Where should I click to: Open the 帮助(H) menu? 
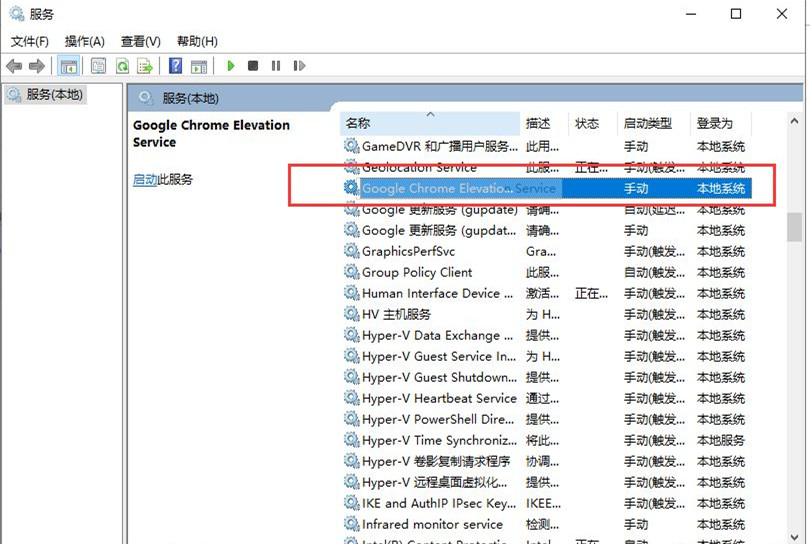pyautogui.click(x=196, y=41)
